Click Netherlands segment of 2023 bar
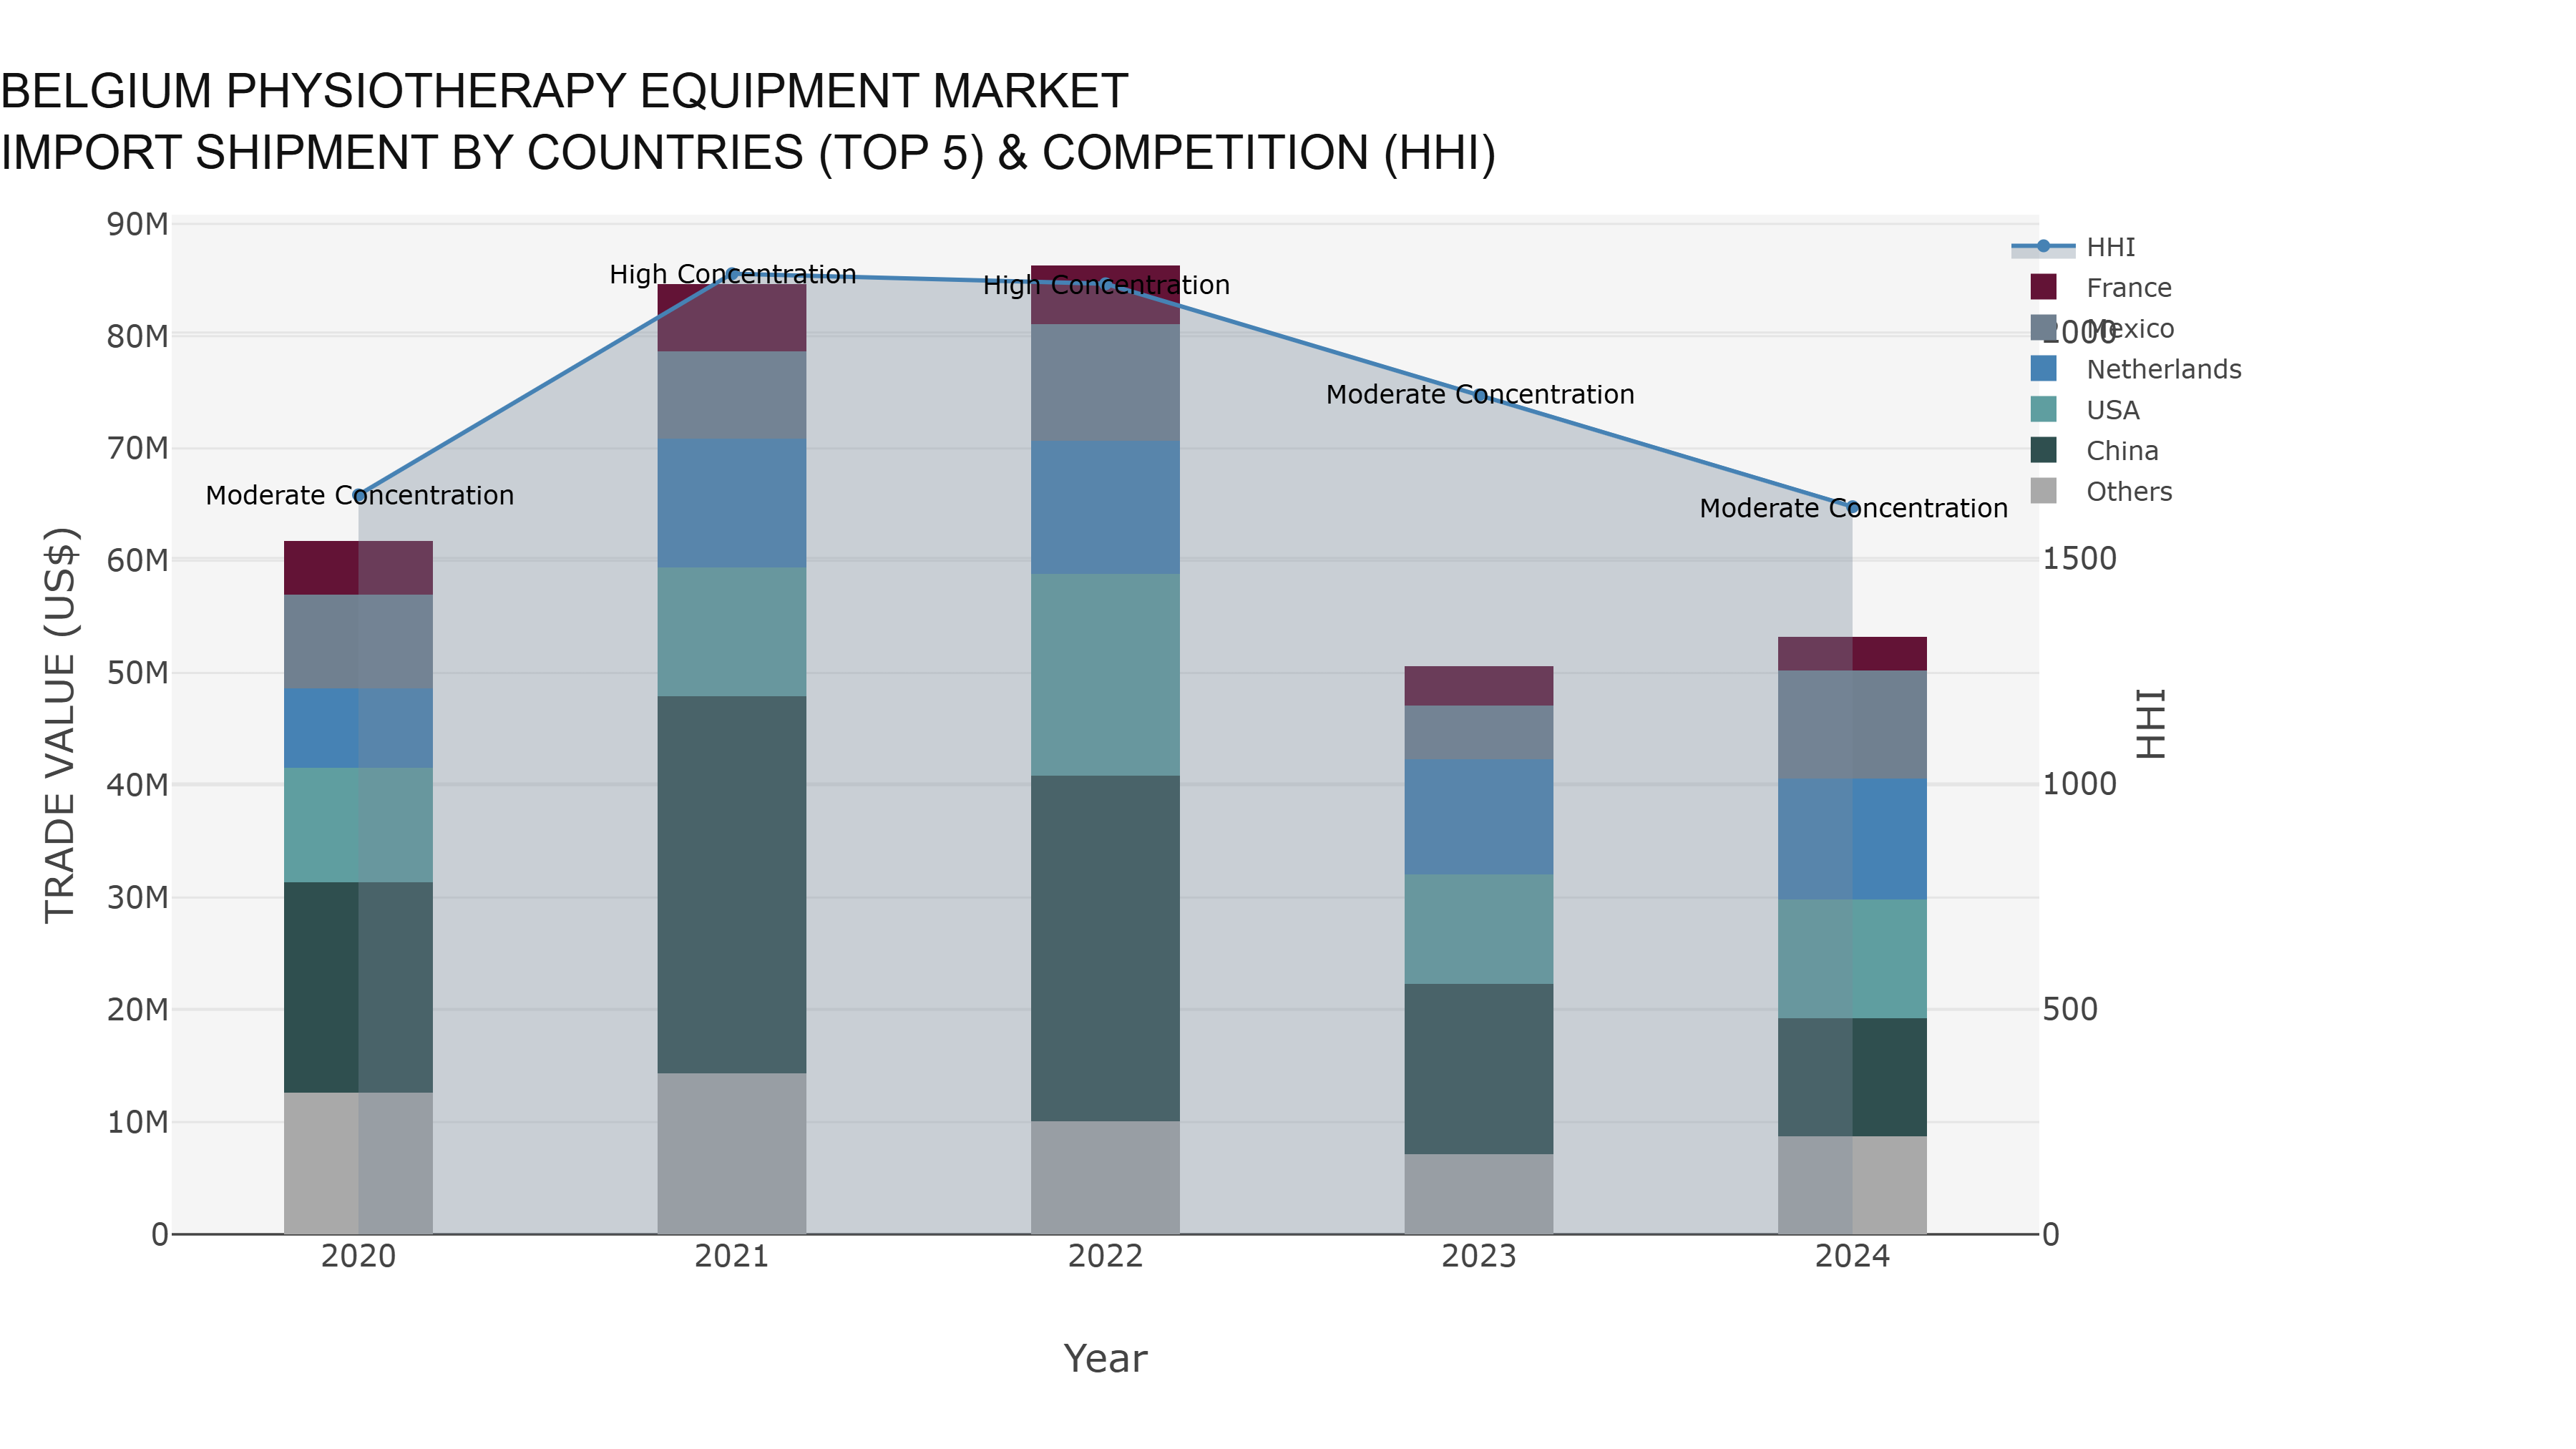This screenshot has height=1449, width=2576. [1478, 817]
